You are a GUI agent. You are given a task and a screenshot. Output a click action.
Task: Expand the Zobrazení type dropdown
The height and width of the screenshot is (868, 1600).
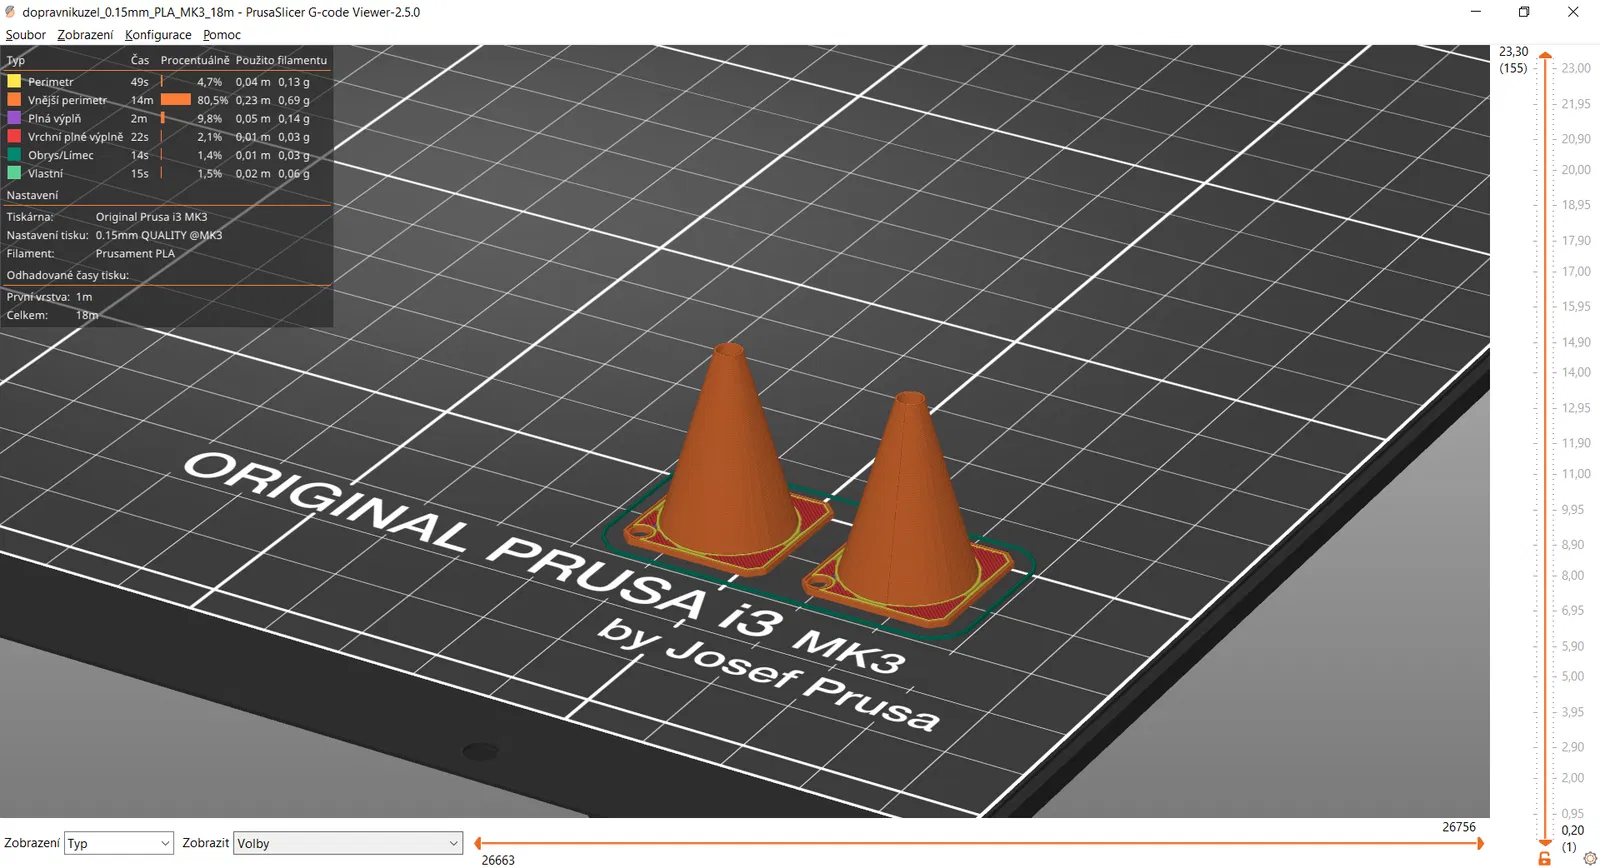point(119,843)
